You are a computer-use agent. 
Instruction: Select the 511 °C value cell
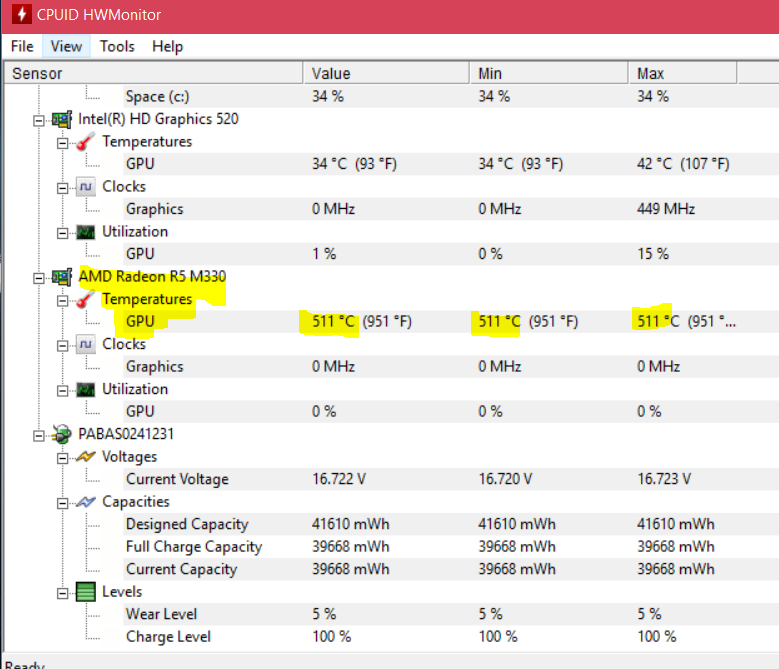362,321
